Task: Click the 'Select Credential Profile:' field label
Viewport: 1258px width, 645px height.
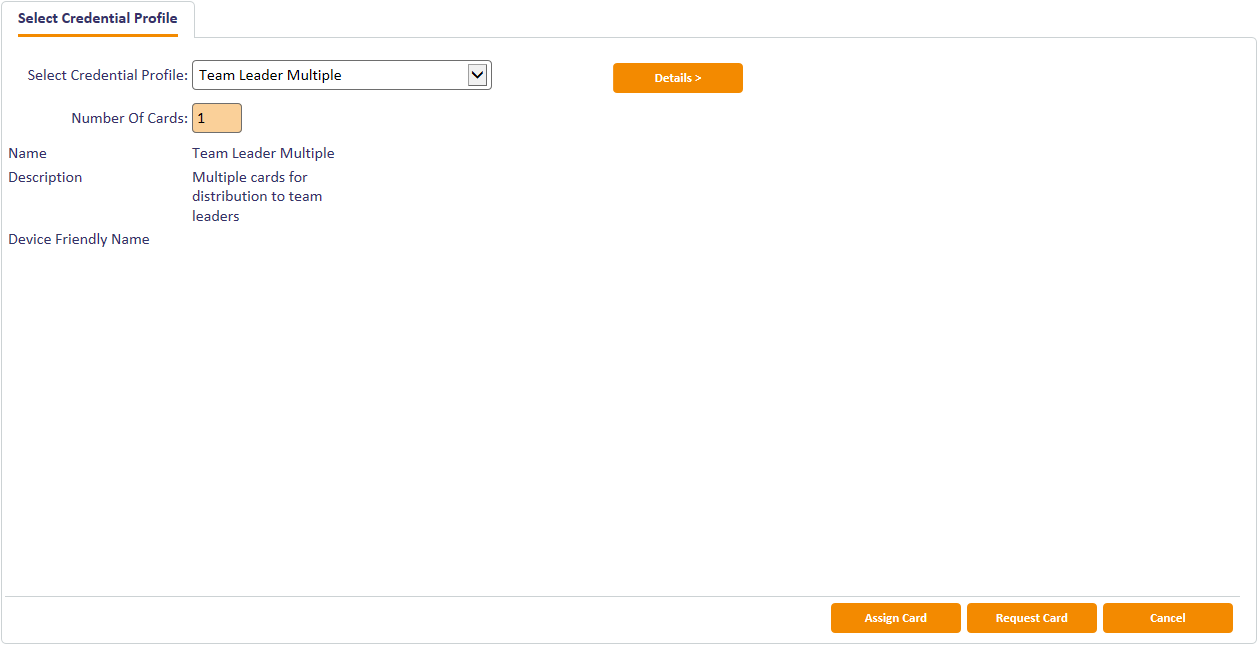Action: 107,75
